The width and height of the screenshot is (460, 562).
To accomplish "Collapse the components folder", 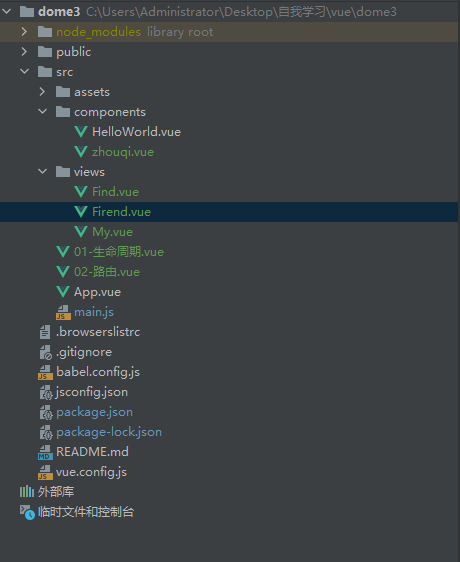I will (42, 111).
